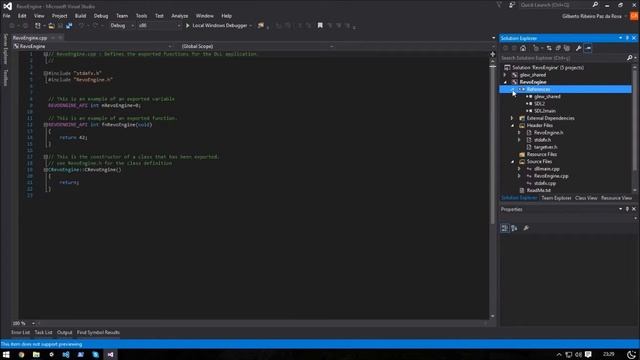Open the Project menu

[59, 16]
